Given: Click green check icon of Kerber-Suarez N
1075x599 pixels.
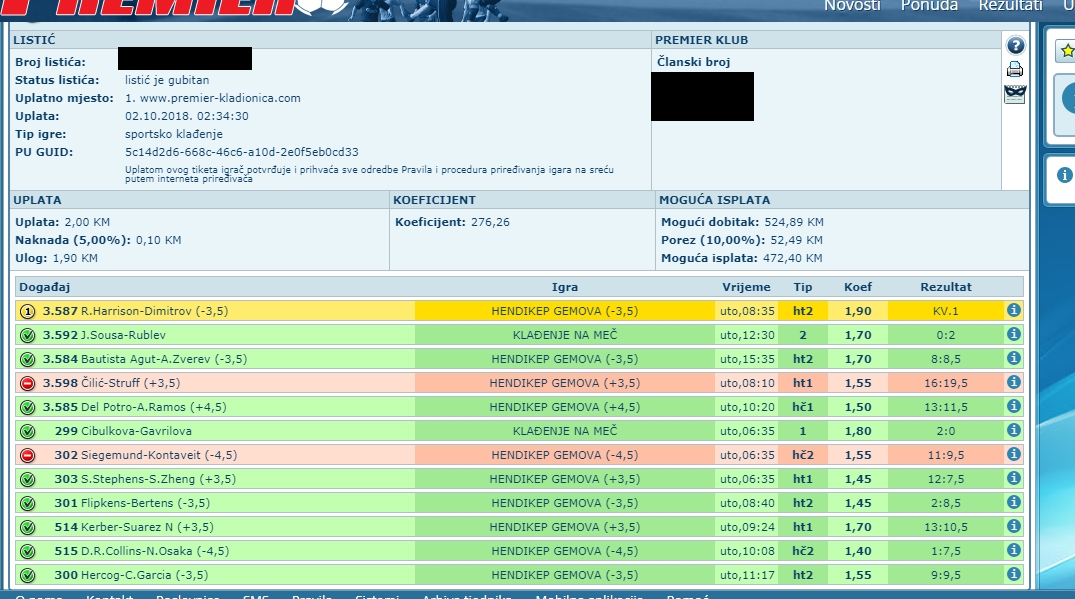Looking at the screenshot, I should [x=27, y=527].
